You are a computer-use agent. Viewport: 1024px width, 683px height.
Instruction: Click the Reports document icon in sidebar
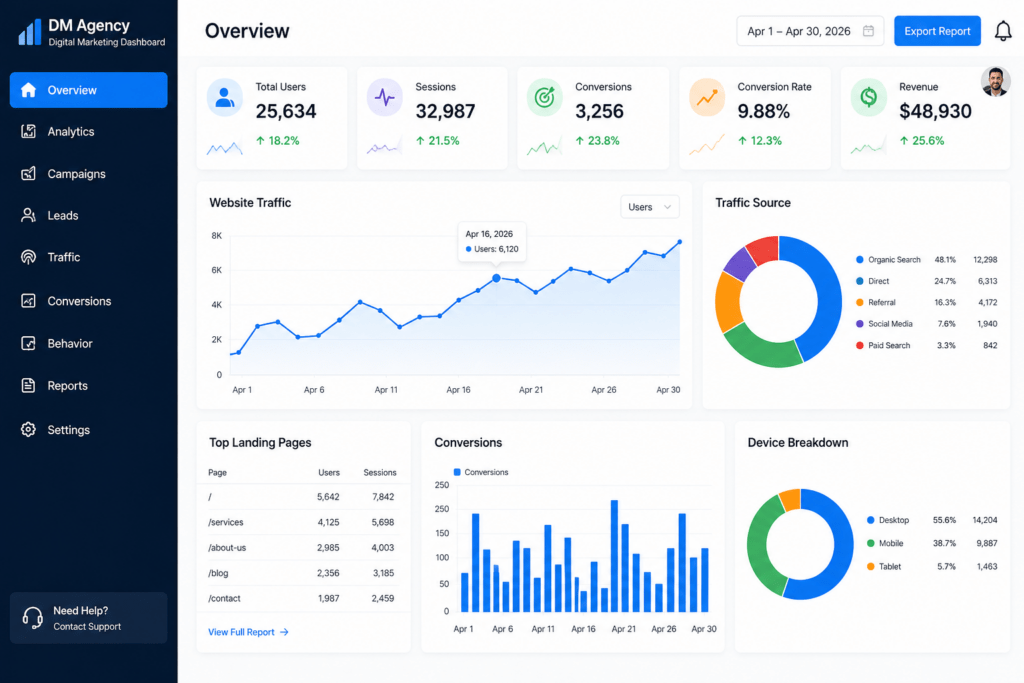(x=28, y=385)
